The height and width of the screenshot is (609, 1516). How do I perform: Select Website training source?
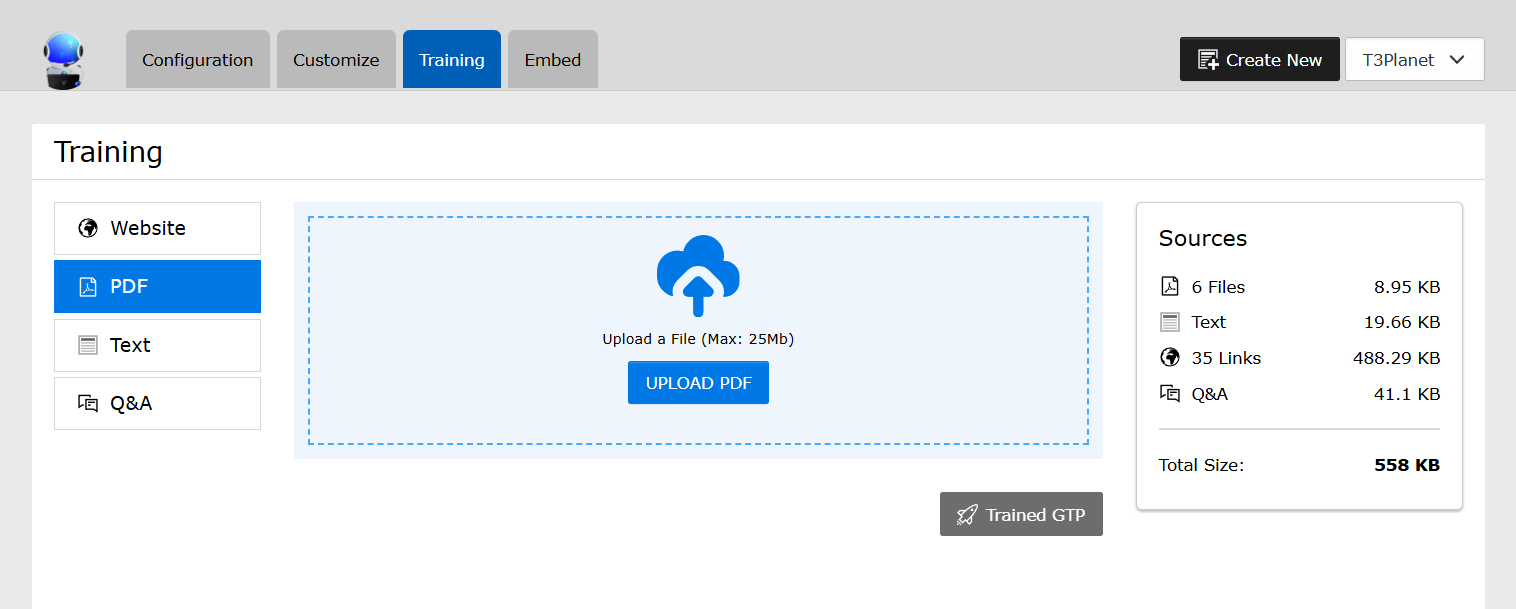[x=157, y=228]
